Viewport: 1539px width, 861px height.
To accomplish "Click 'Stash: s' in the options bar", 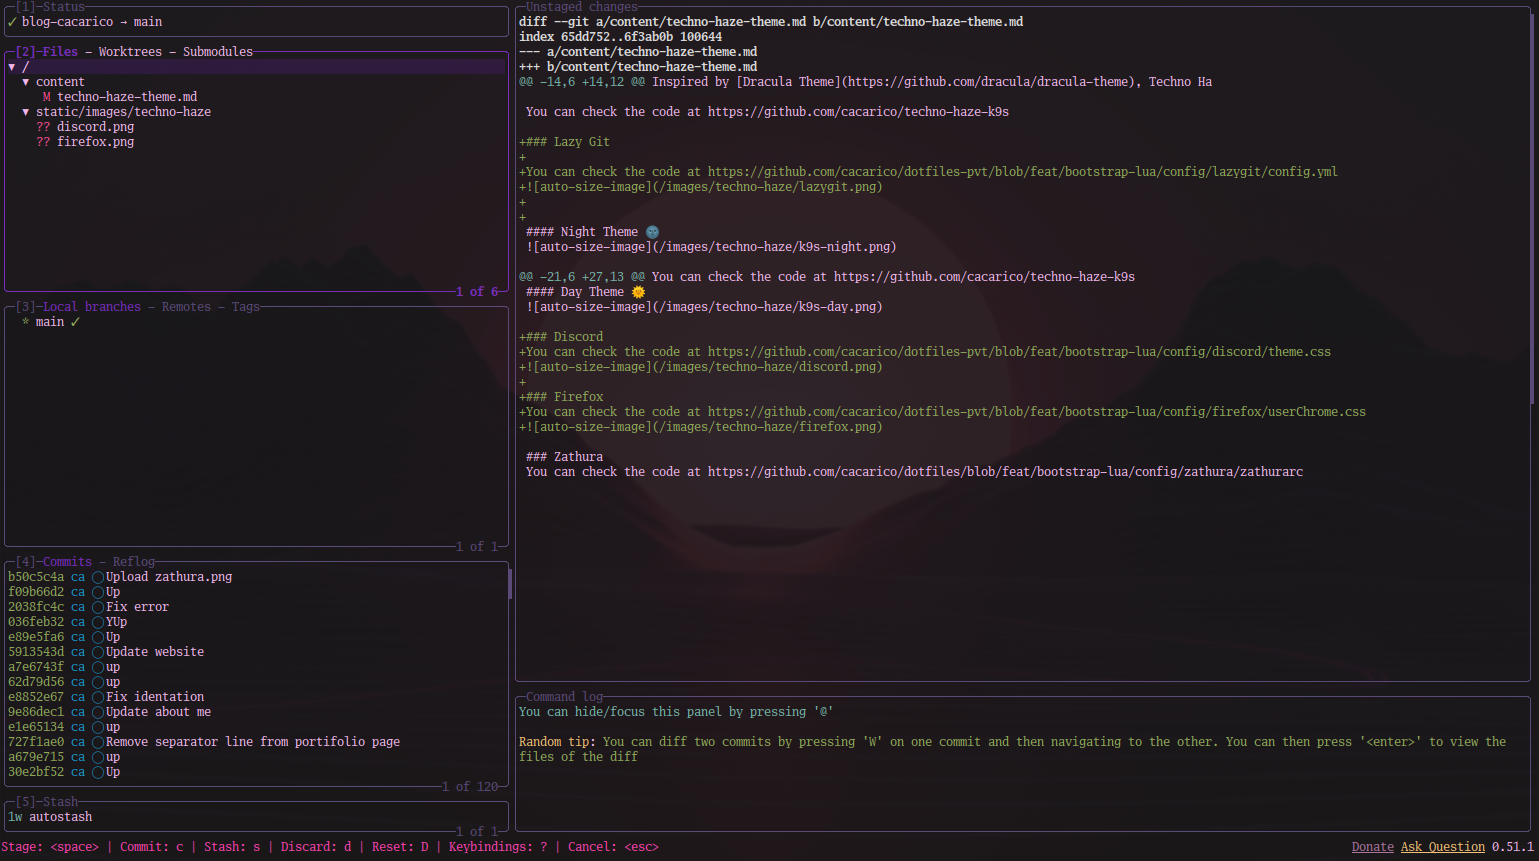I will (x=232, y=847).
